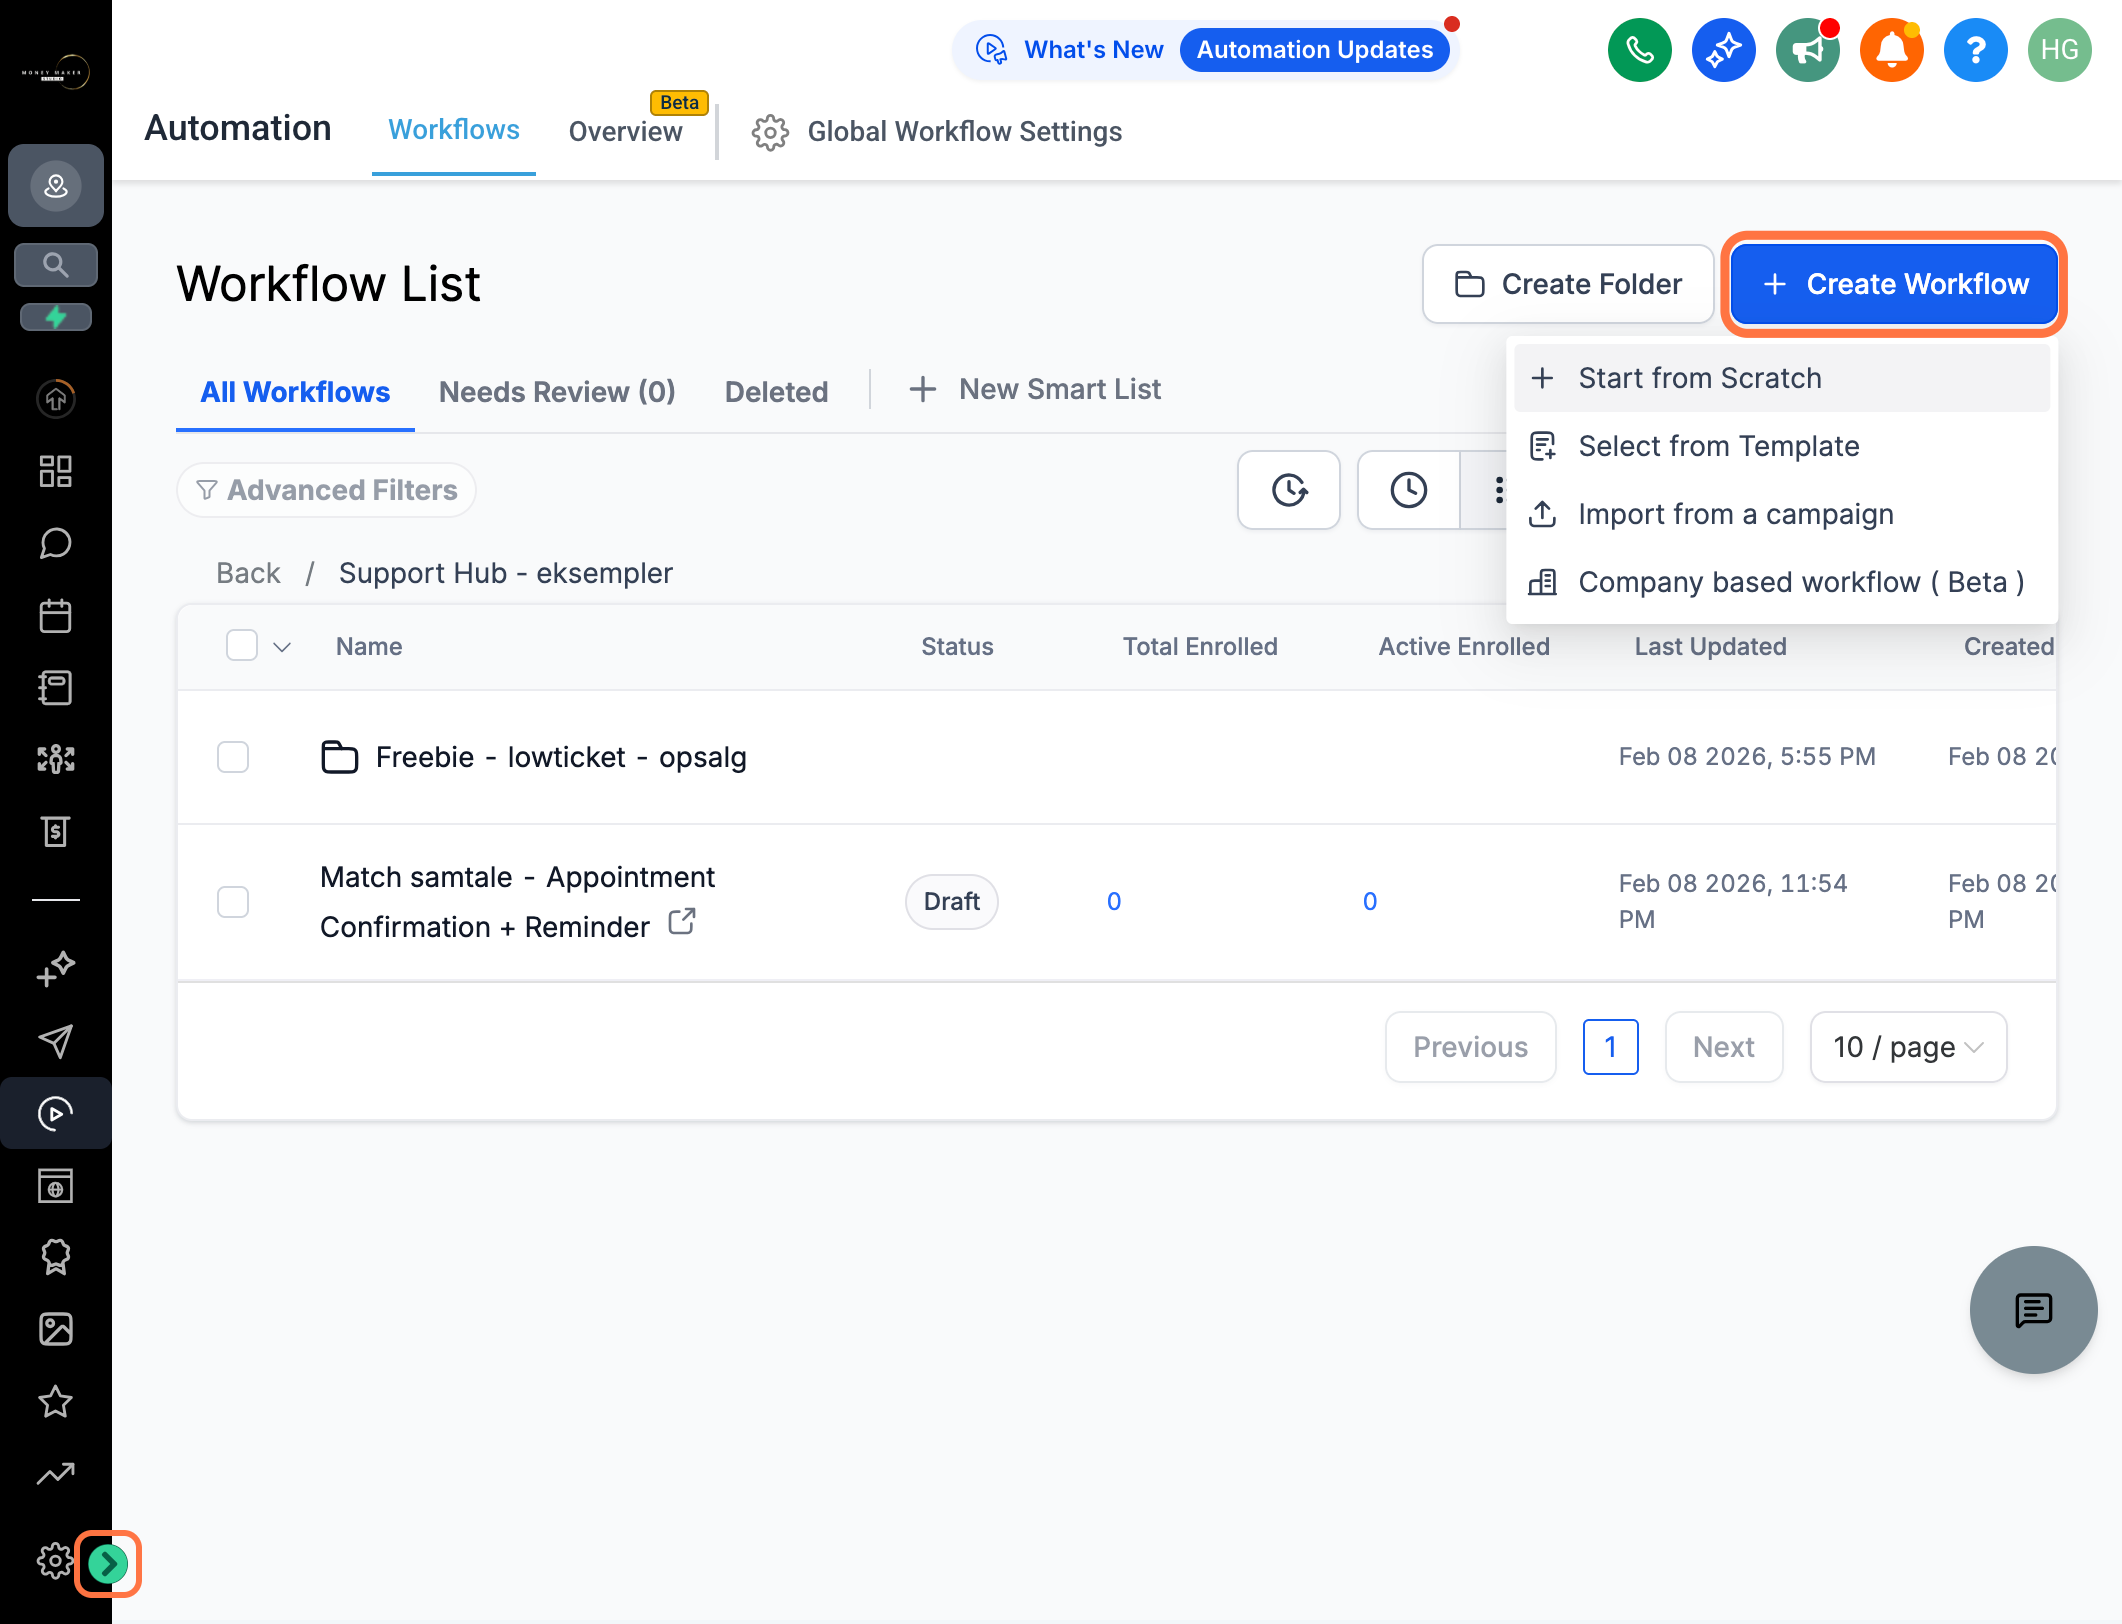The image size is (2122, 1624).
Task: Select page 1 in pagination
Action: point(1611,1047)
